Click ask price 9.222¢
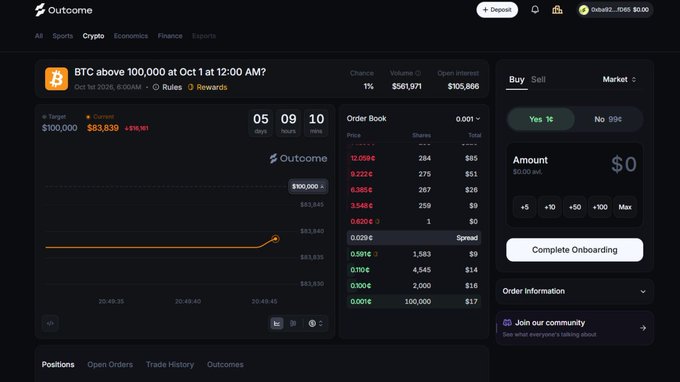The width and height of the screenshot is (680, 382). tap(361, 174)
